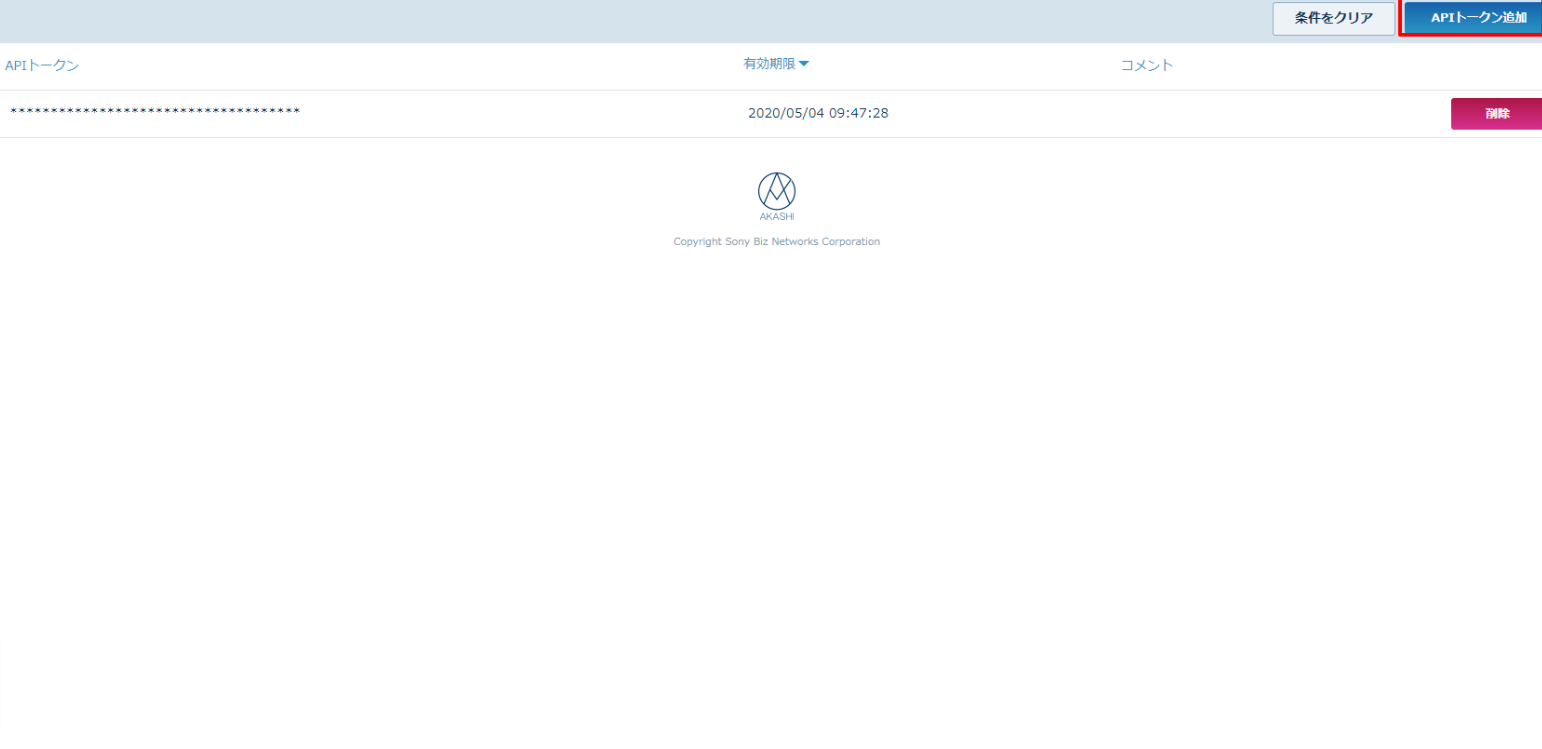1542x749 pixels.
Task: Sort by the 有効期限 column header
Action: click(776, 64)
